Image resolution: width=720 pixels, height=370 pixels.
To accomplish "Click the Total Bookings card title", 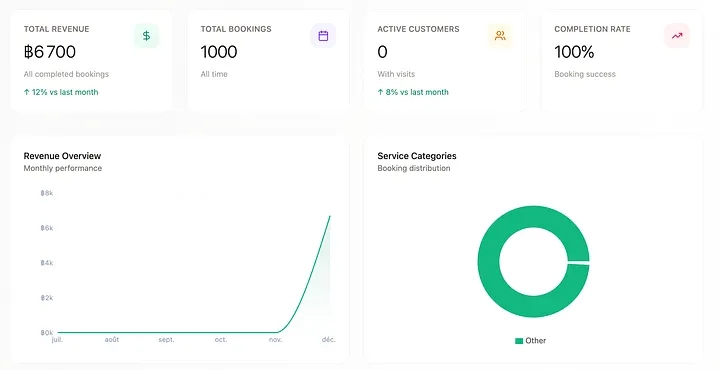I will [x=236, y=29].
